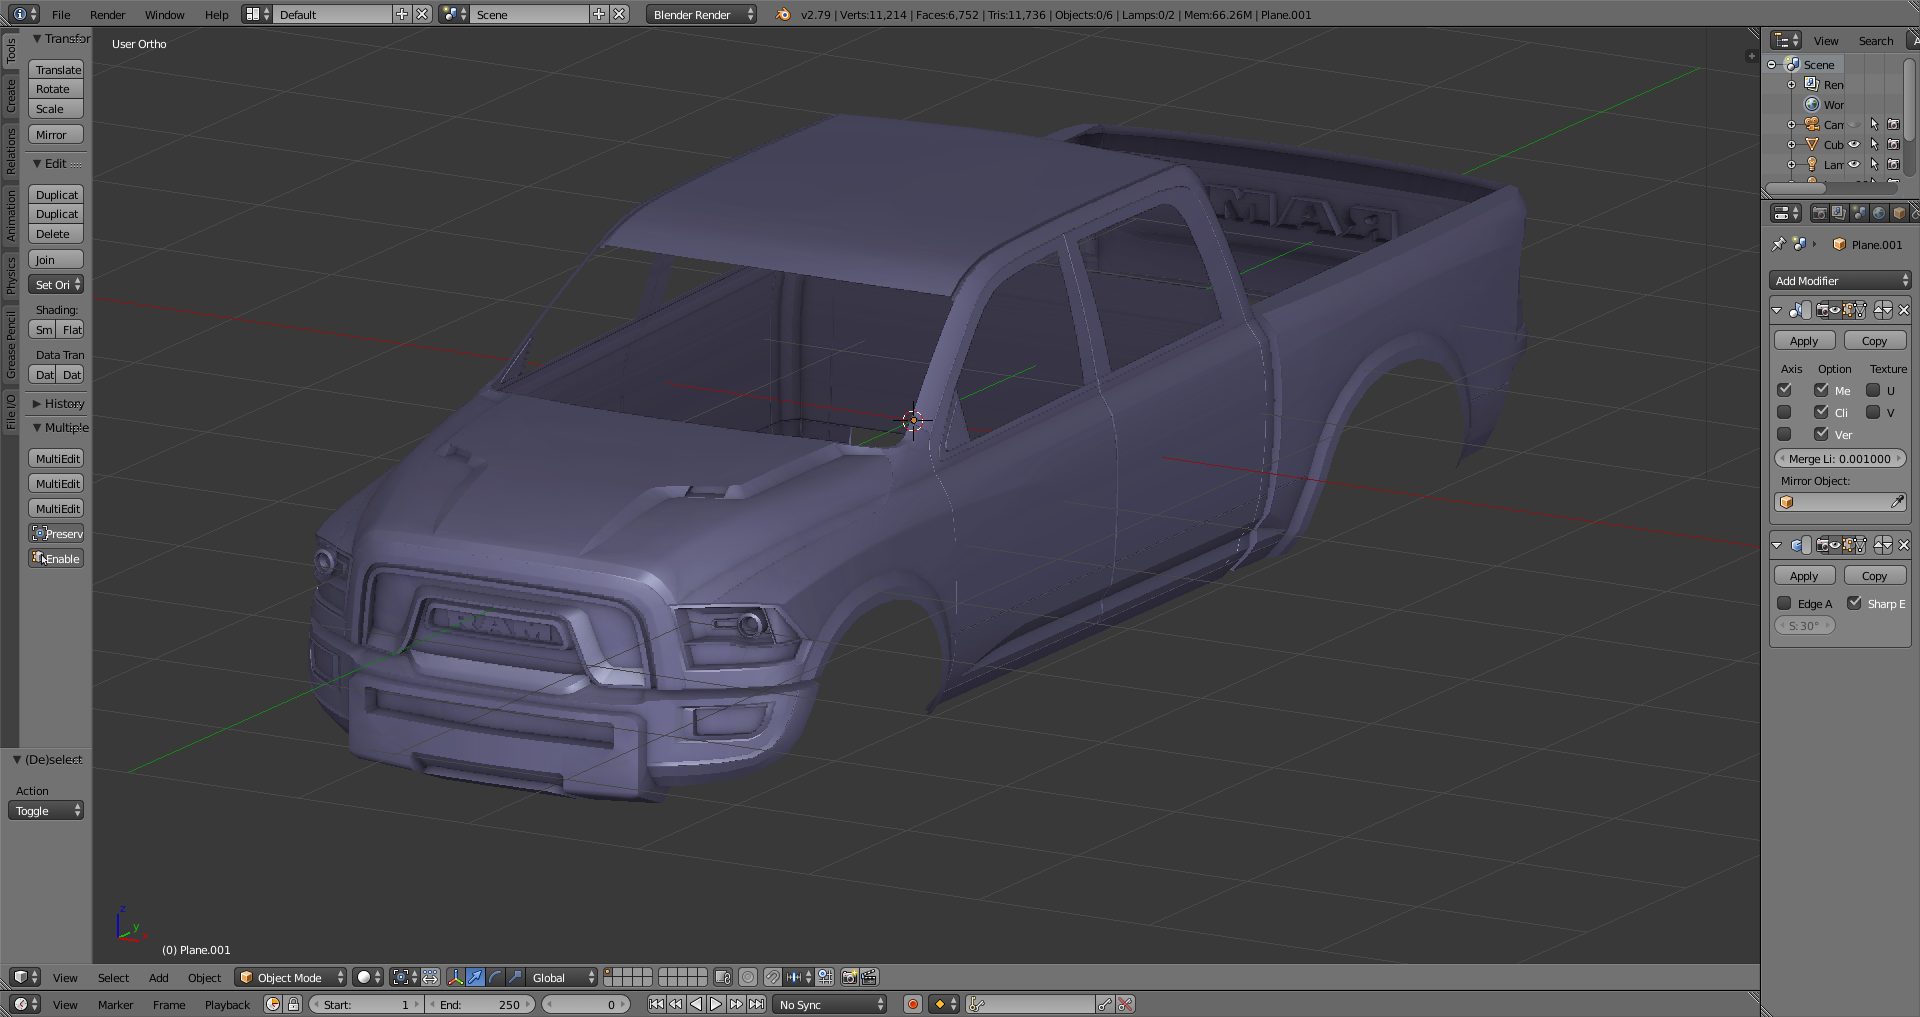Open the Object properties cube tab
The image size is (1920, 1017).
click(1899, 213)
